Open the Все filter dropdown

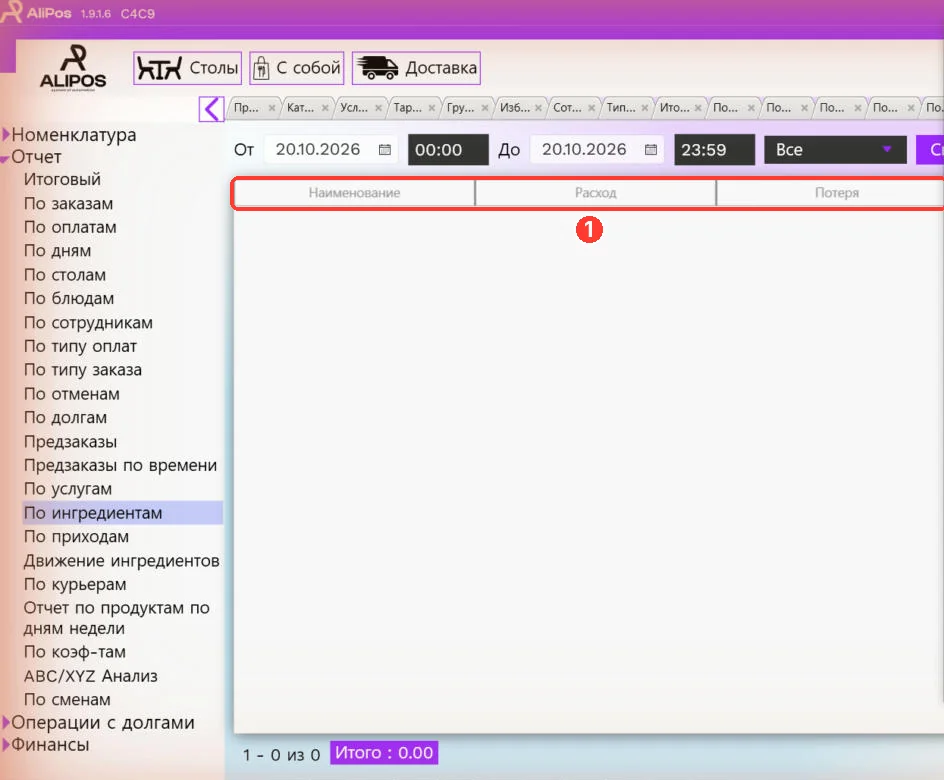pos(835,149)
